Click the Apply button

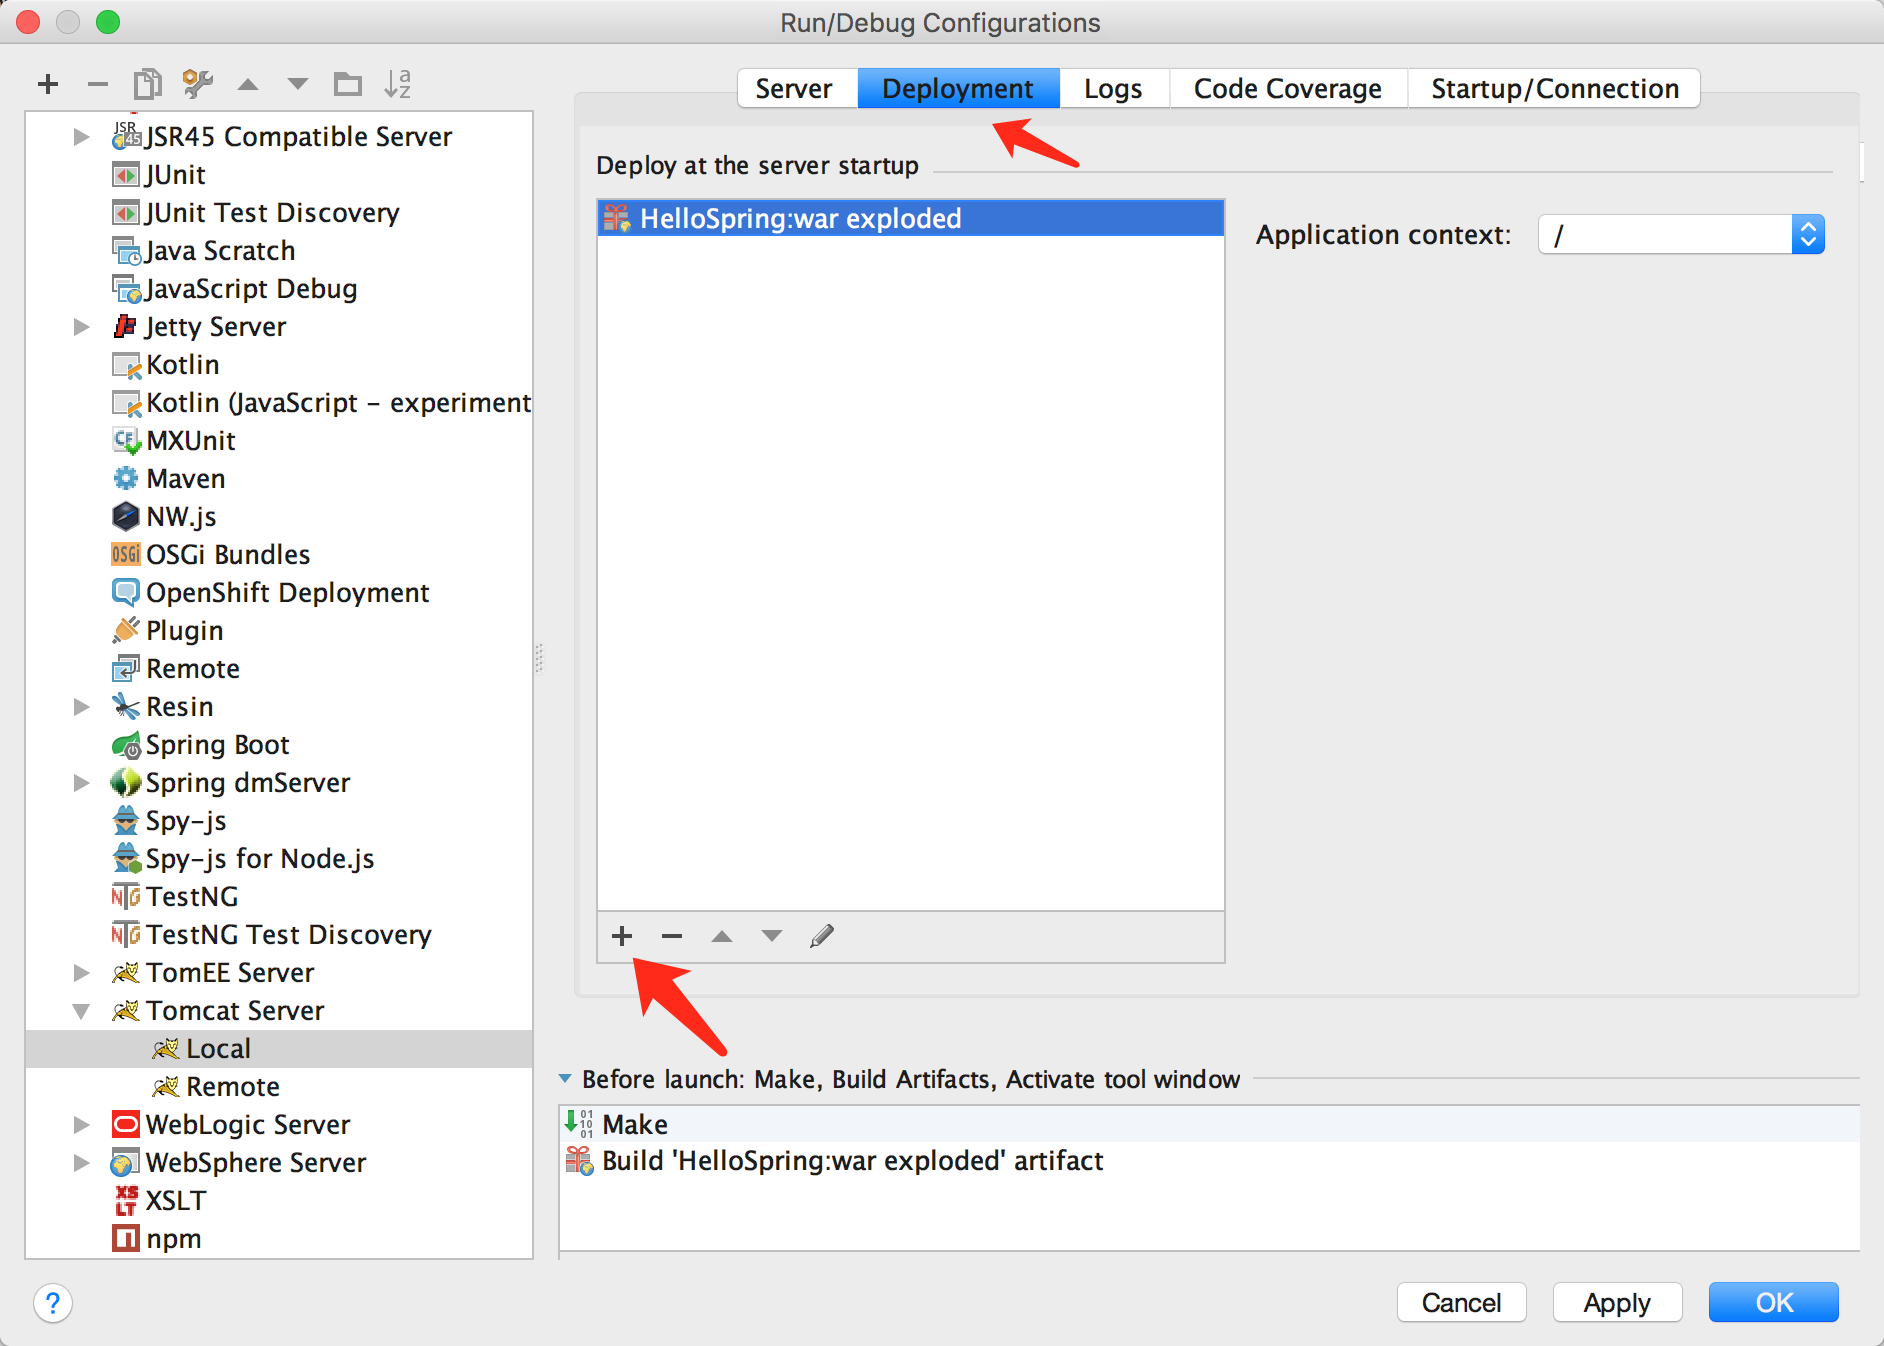pos(1617,1302)
